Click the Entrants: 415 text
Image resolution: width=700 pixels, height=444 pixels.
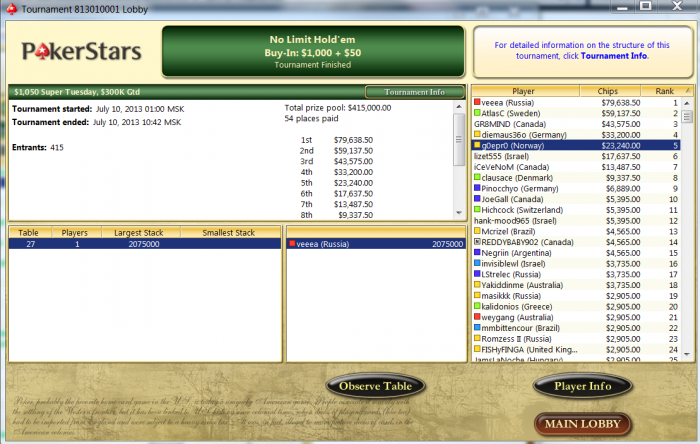(x=38, y=148)
